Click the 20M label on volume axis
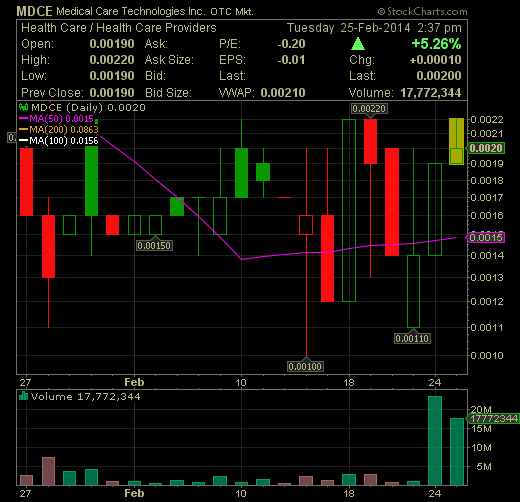520x502 pixels. (x=481, y=409)
